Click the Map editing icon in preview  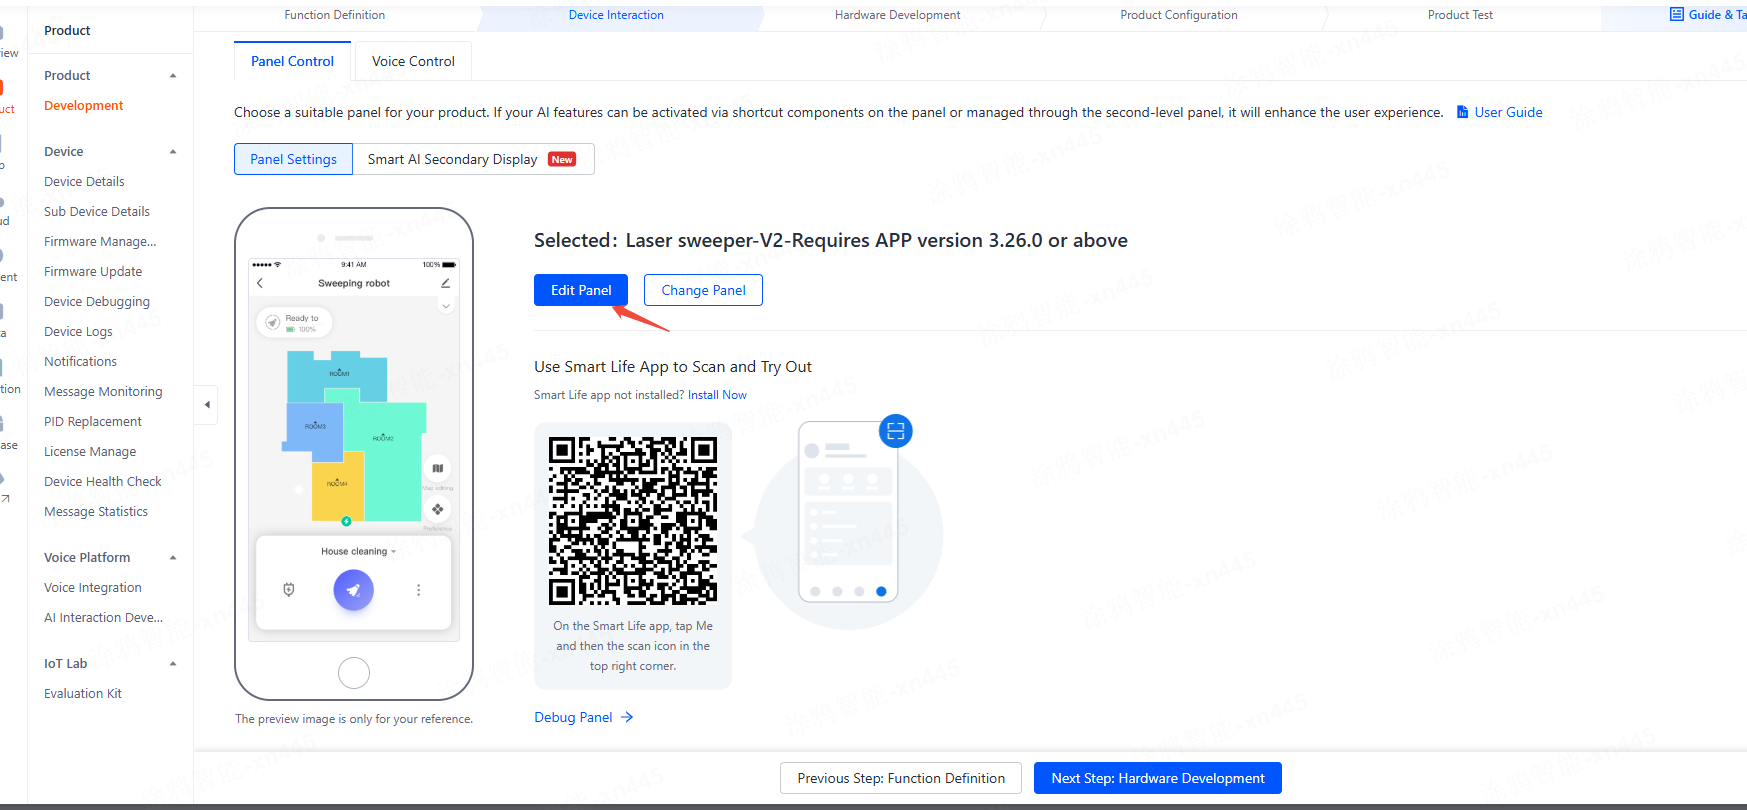coord(437,468)
